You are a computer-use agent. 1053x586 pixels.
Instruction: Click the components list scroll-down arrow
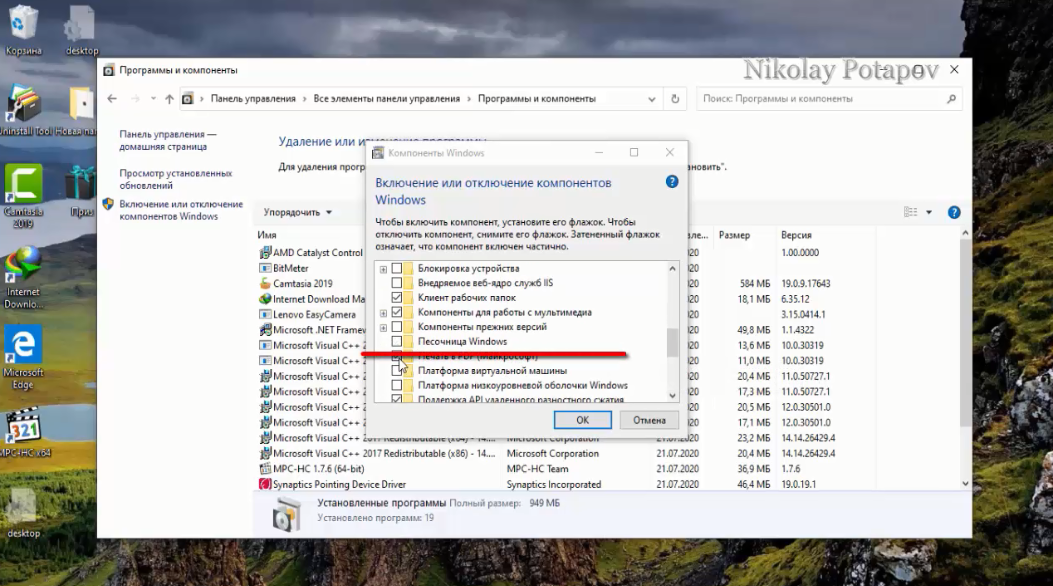pyautogui.click(x=672, y=396)
